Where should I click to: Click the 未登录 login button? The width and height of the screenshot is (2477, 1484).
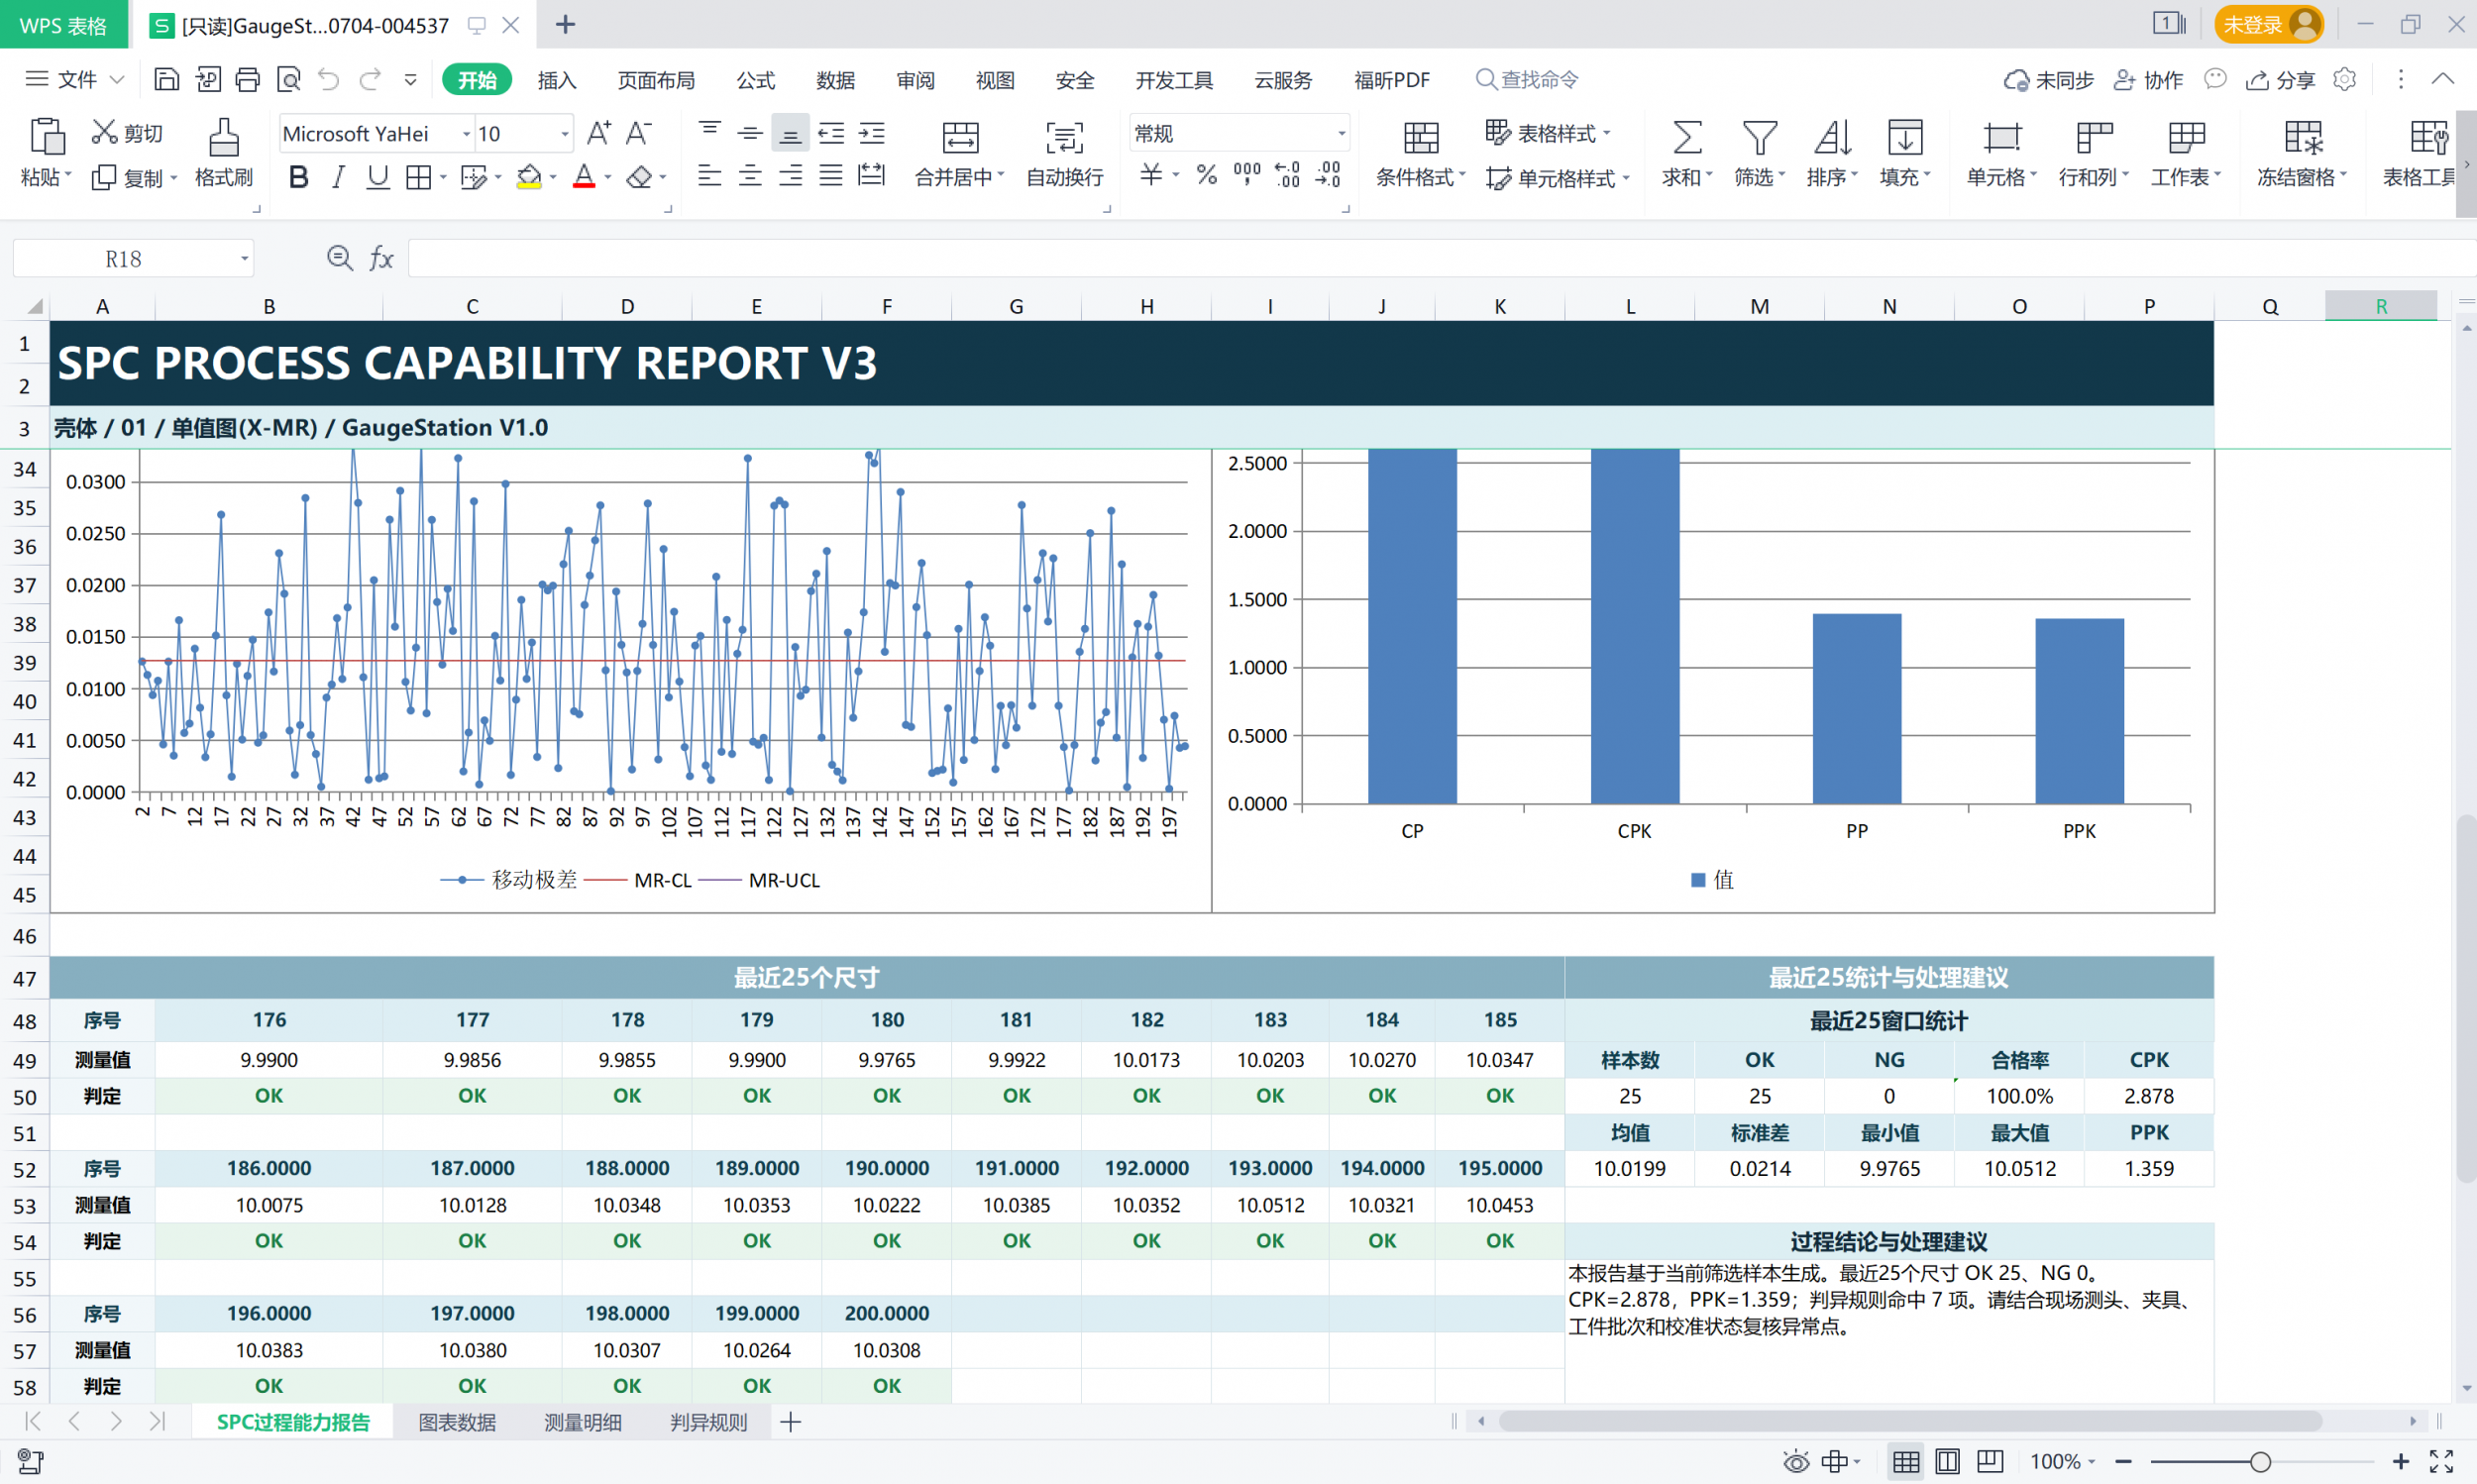(2267, 25)
